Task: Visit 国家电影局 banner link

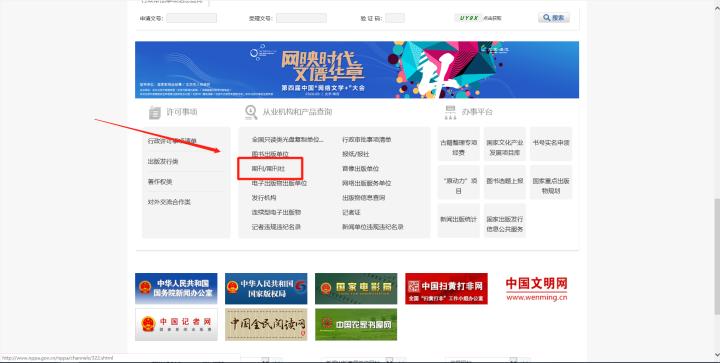Action: coord(356,288)
